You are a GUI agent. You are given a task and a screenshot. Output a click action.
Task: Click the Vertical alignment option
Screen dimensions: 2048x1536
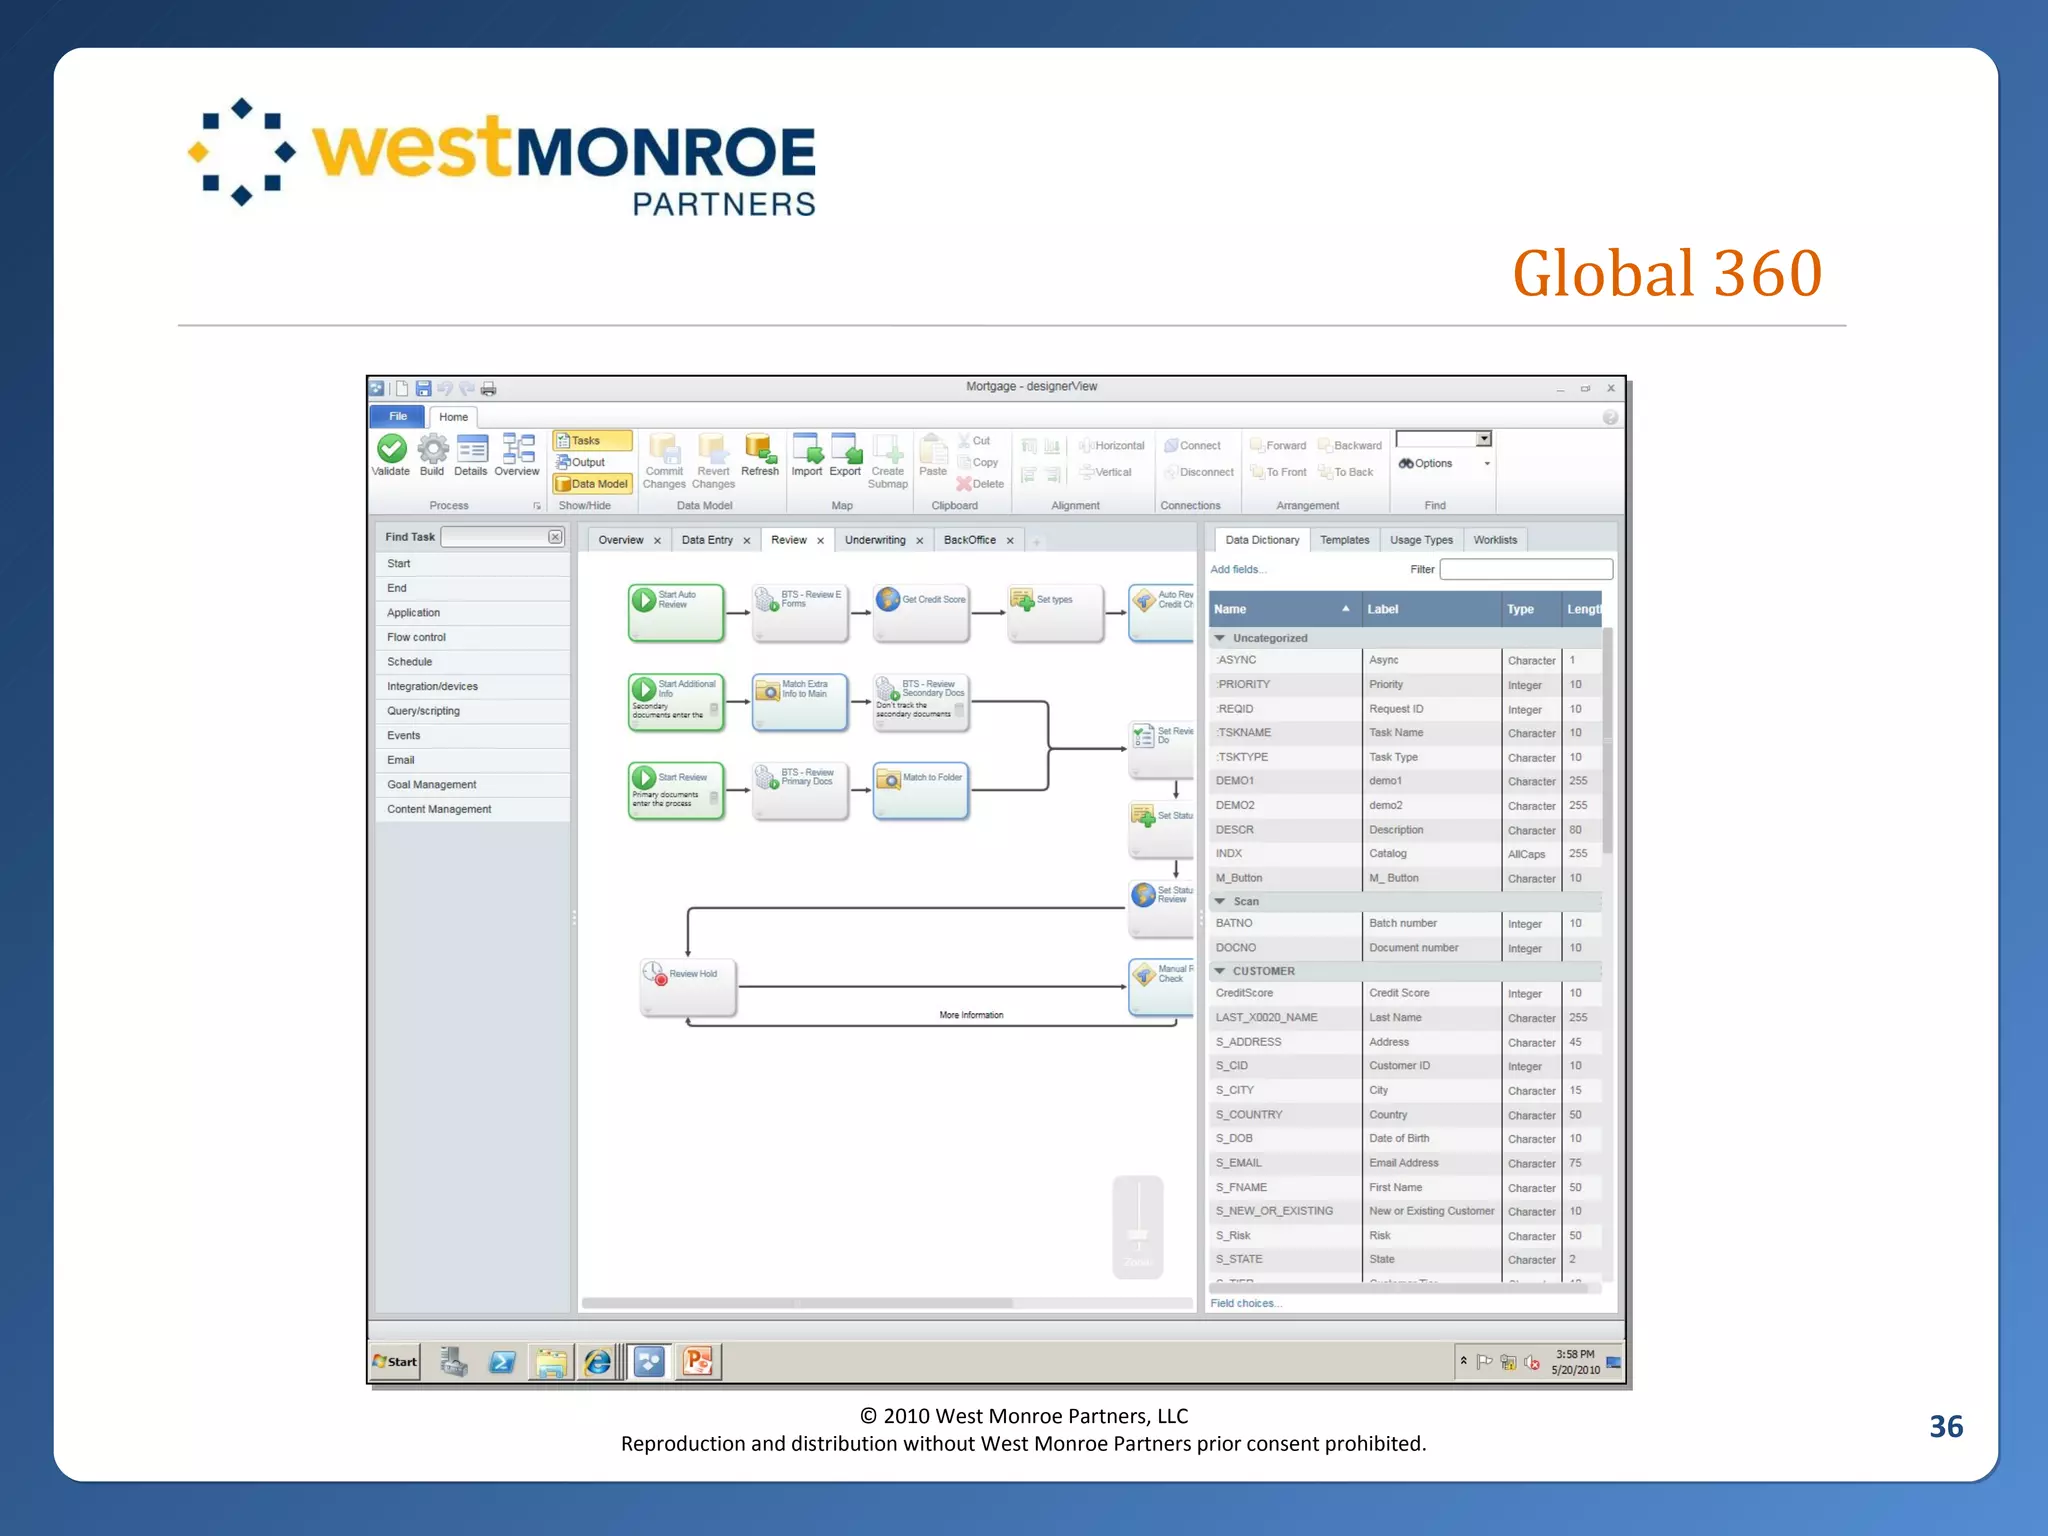(x=1106, y=472)
